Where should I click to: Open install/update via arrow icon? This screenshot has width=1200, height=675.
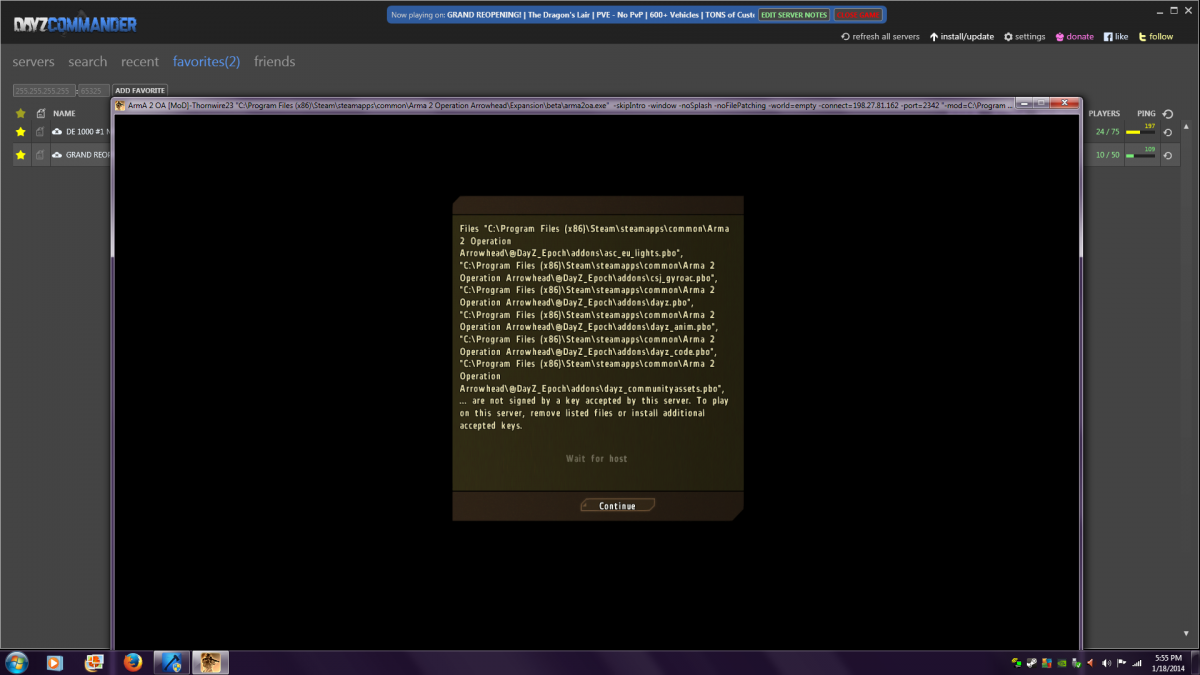click(934, 37)
